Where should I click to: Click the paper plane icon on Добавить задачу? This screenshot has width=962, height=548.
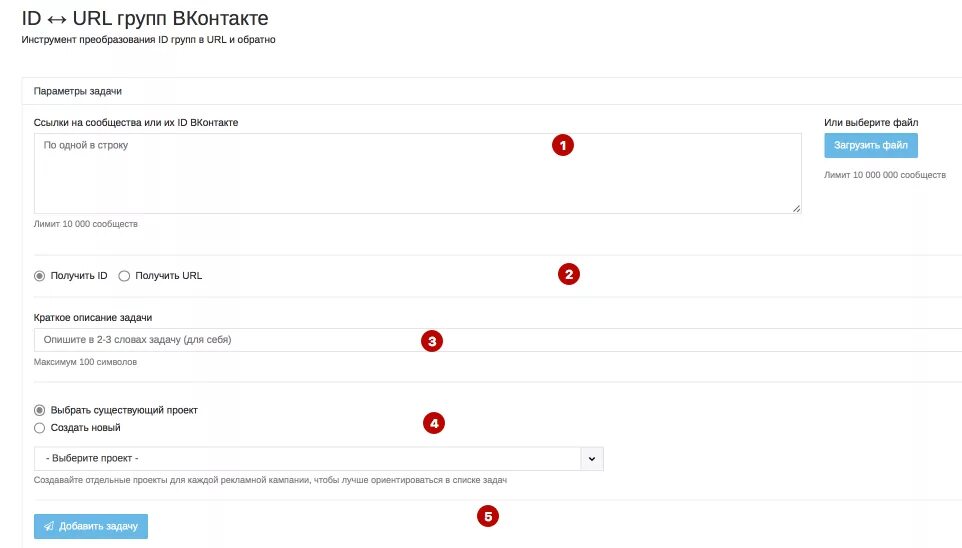click(x=49, y=527)
